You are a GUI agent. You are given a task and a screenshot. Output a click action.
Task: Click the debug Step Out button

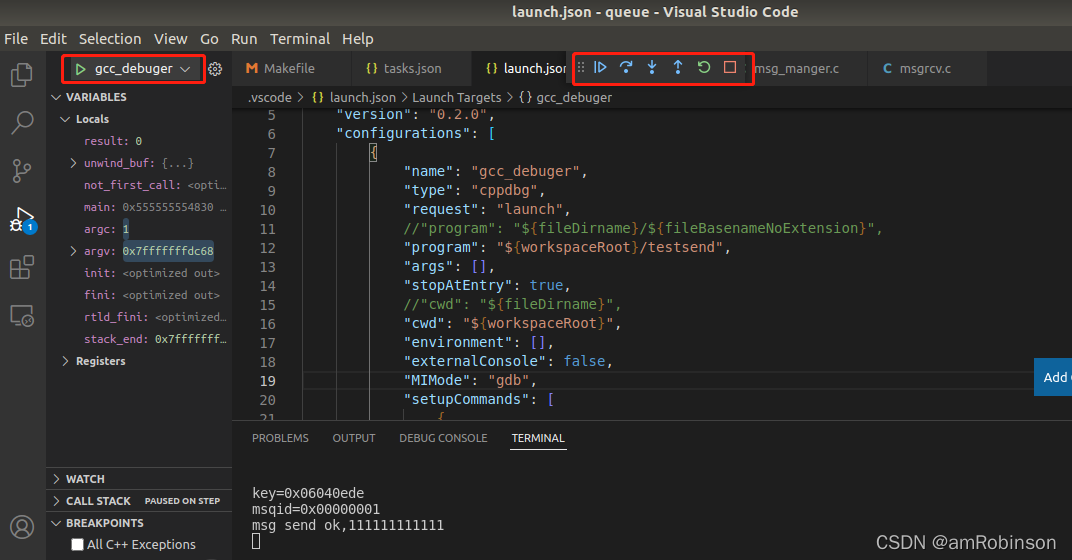[x=678, y=67]
